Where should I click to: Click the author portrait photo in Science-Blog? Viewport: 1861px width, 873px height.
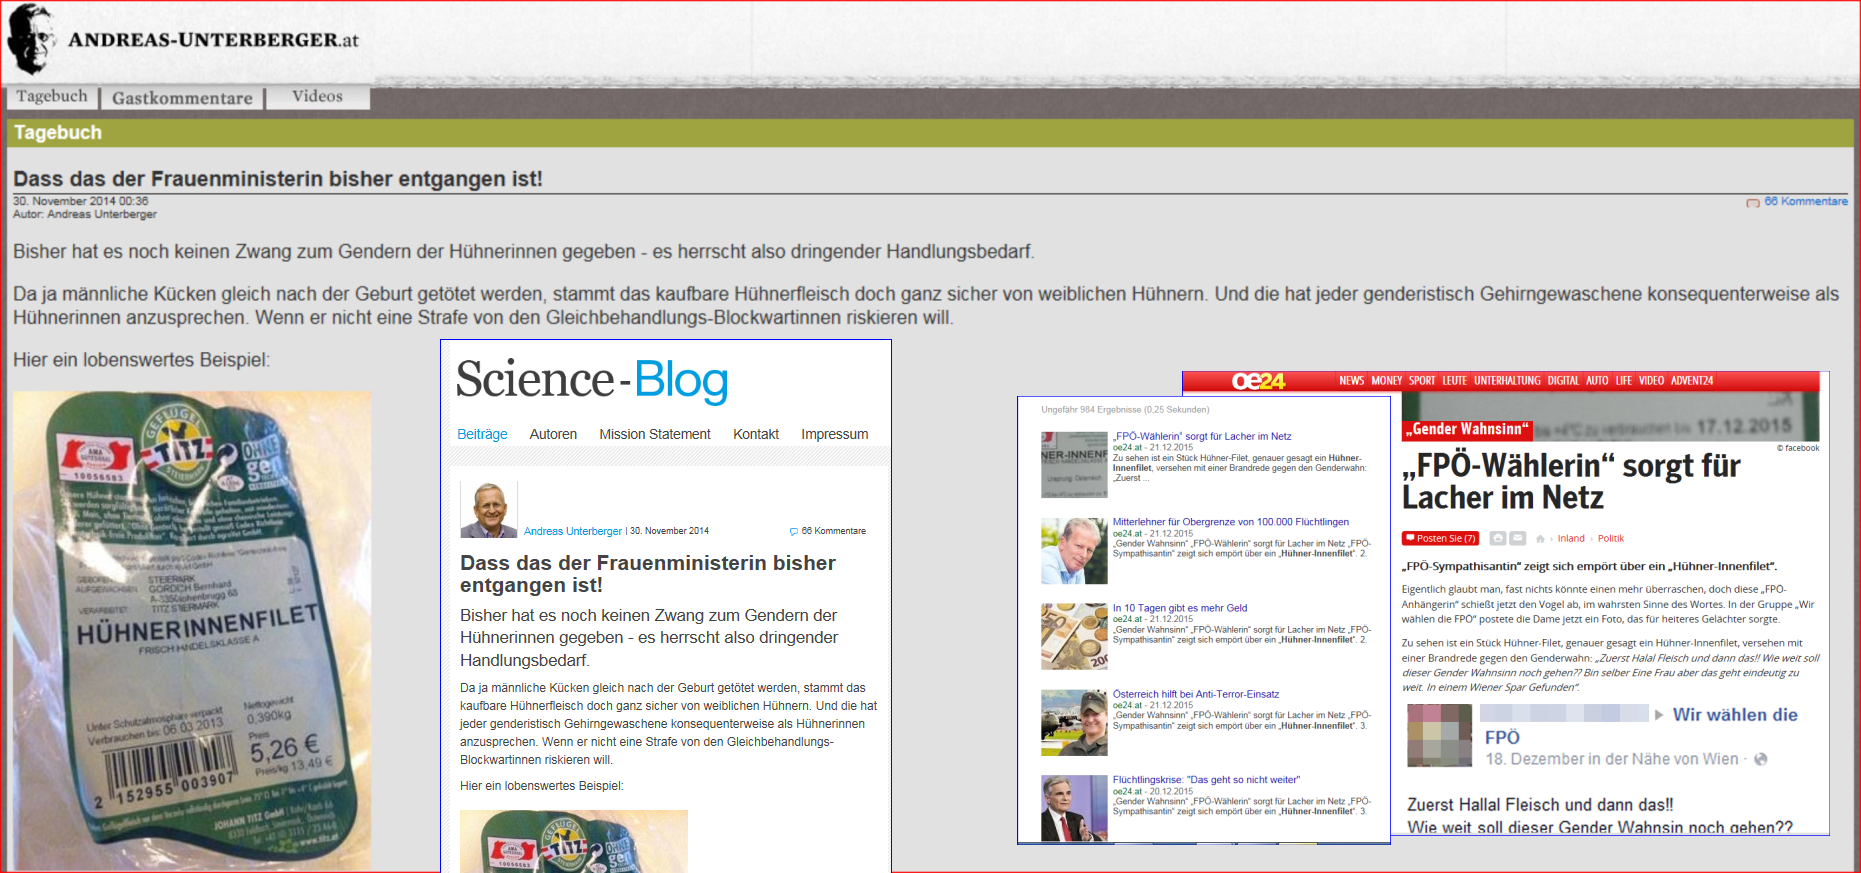tap(488, 509)
